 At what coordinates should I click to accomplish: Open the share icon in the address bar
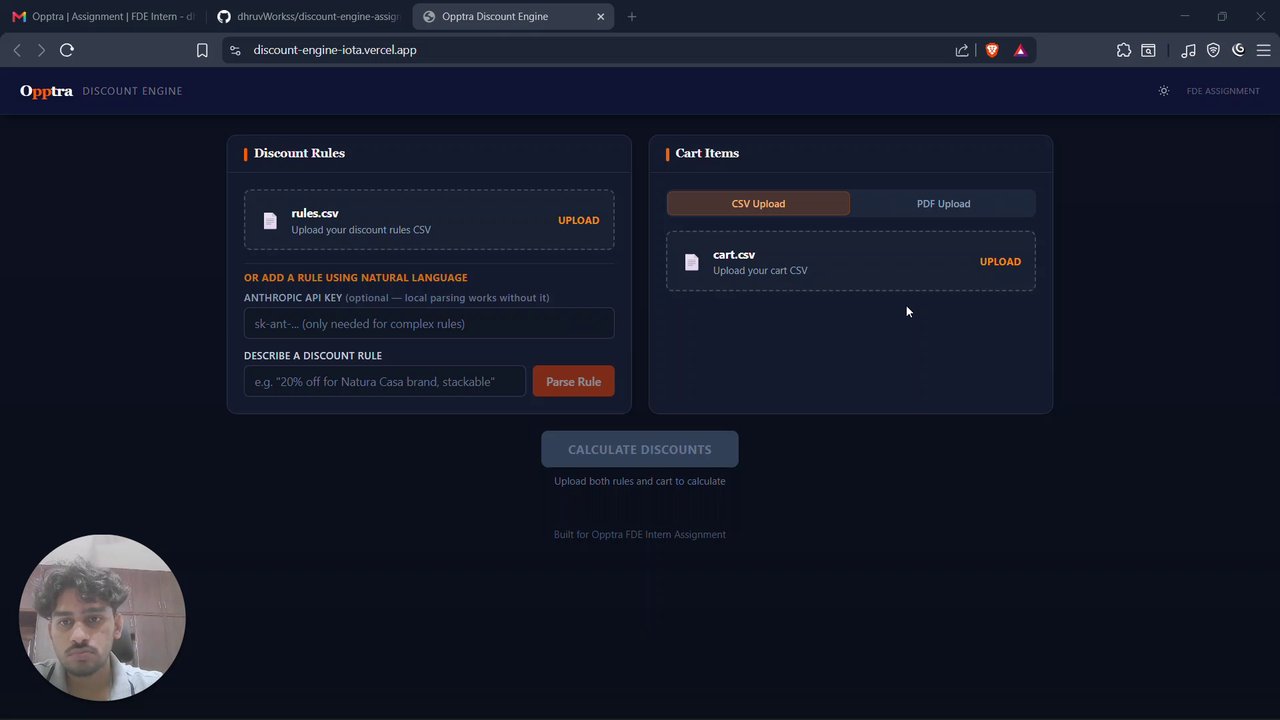[x=962, y=50]
